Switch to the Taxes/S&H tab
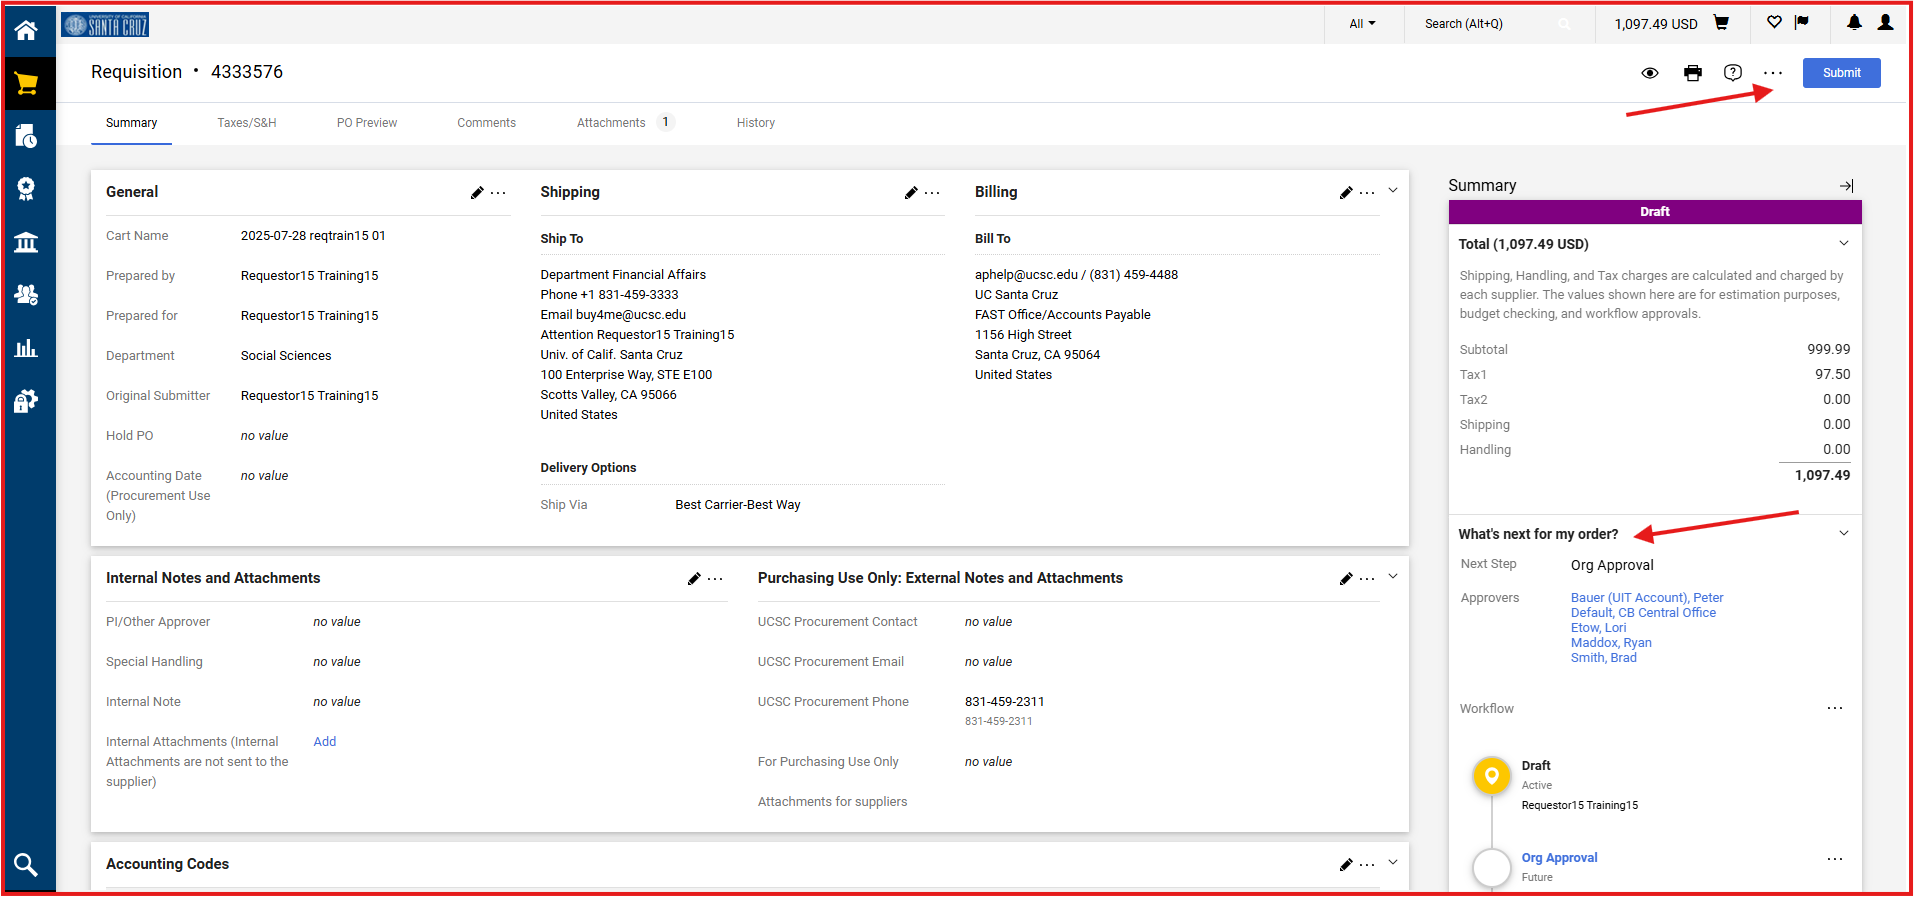This screenshot has width=1914, height=897. 247,123
